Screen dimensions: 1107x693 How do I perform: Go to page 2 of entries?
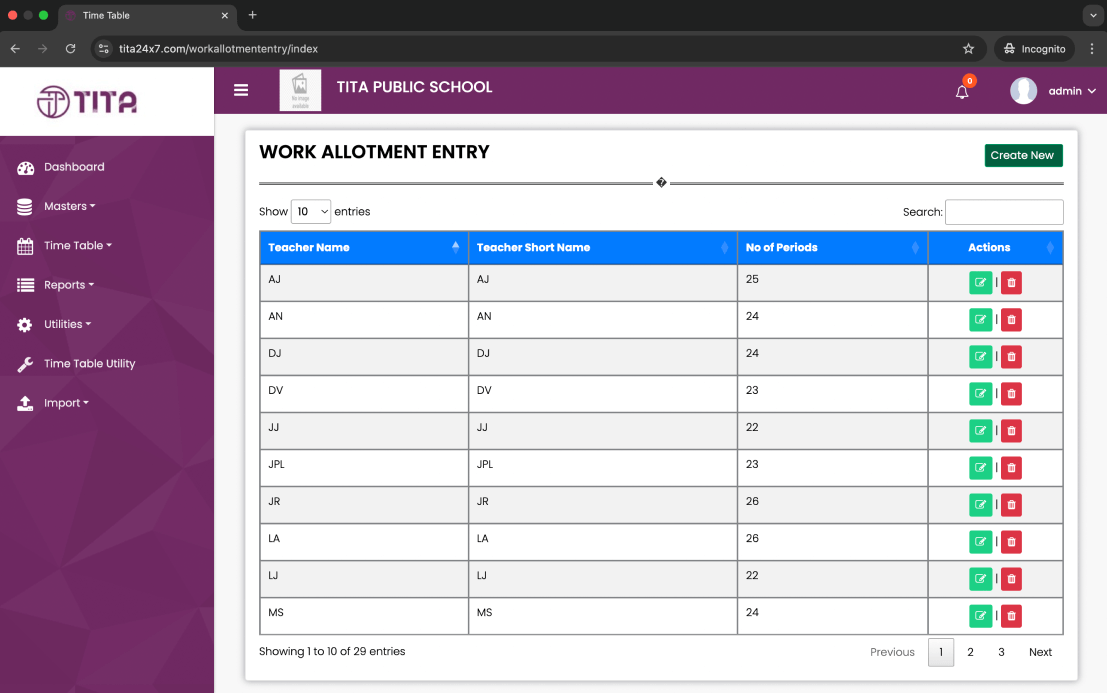970,652
